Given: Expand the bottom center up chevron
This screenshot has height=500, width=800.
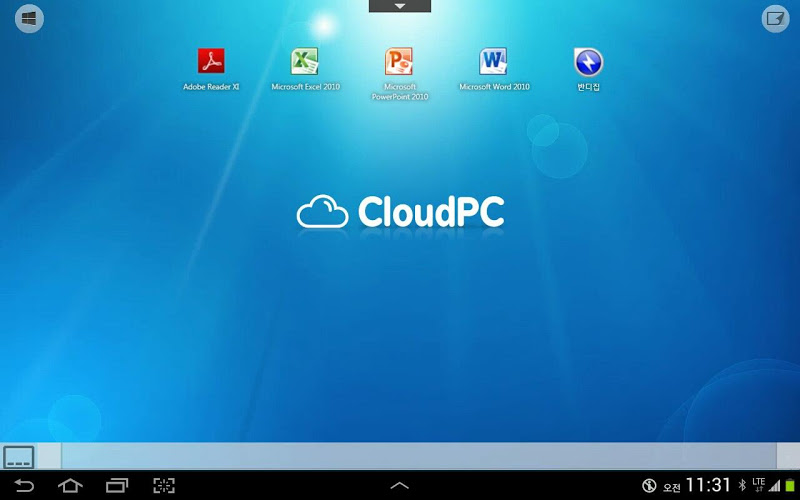Looking at the screenshot, I should [399, 486].
